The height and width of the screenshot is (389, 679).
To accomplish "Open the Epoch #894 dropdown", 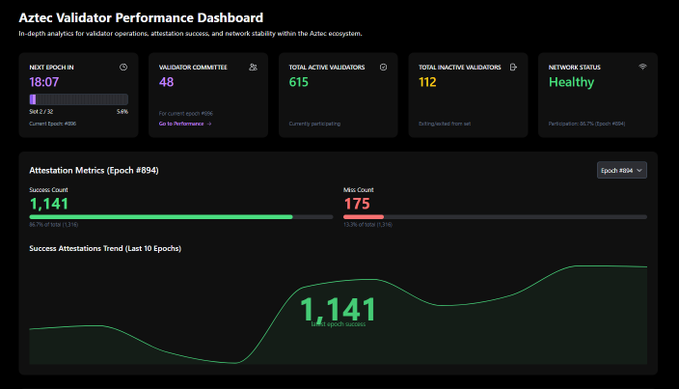I will [622, 170].
